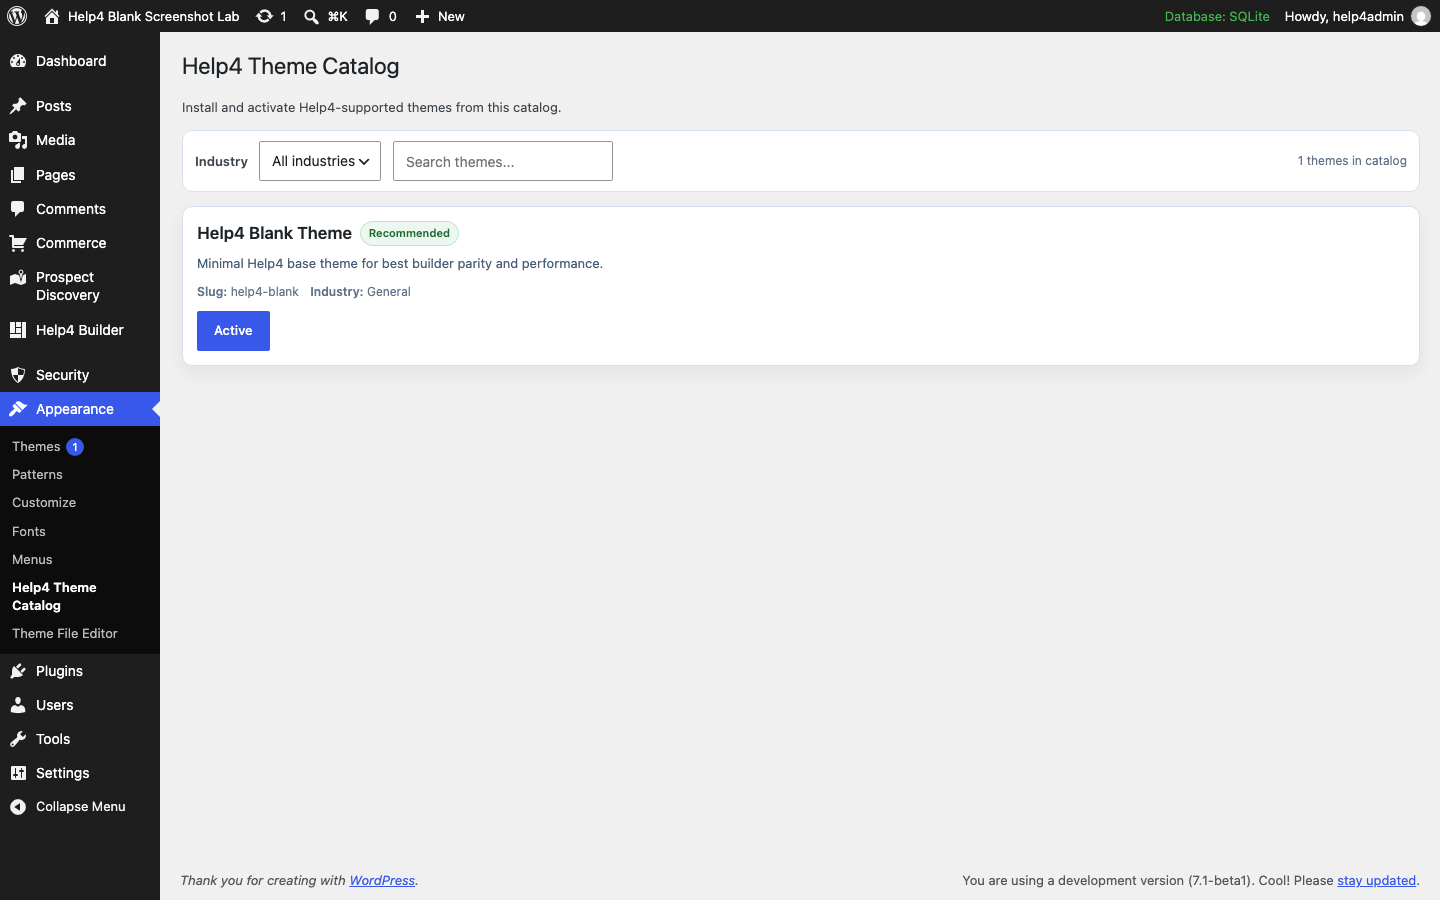Click the Database: SQLite indicator

(x=1217, y=16)
